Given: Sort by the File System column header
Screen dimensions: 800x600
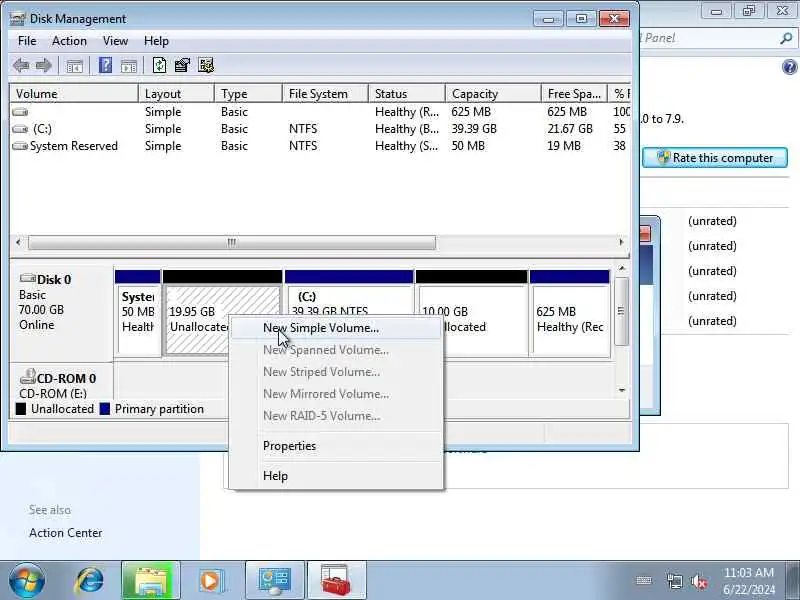Looking at the screenshot, I should pos(325,94).
